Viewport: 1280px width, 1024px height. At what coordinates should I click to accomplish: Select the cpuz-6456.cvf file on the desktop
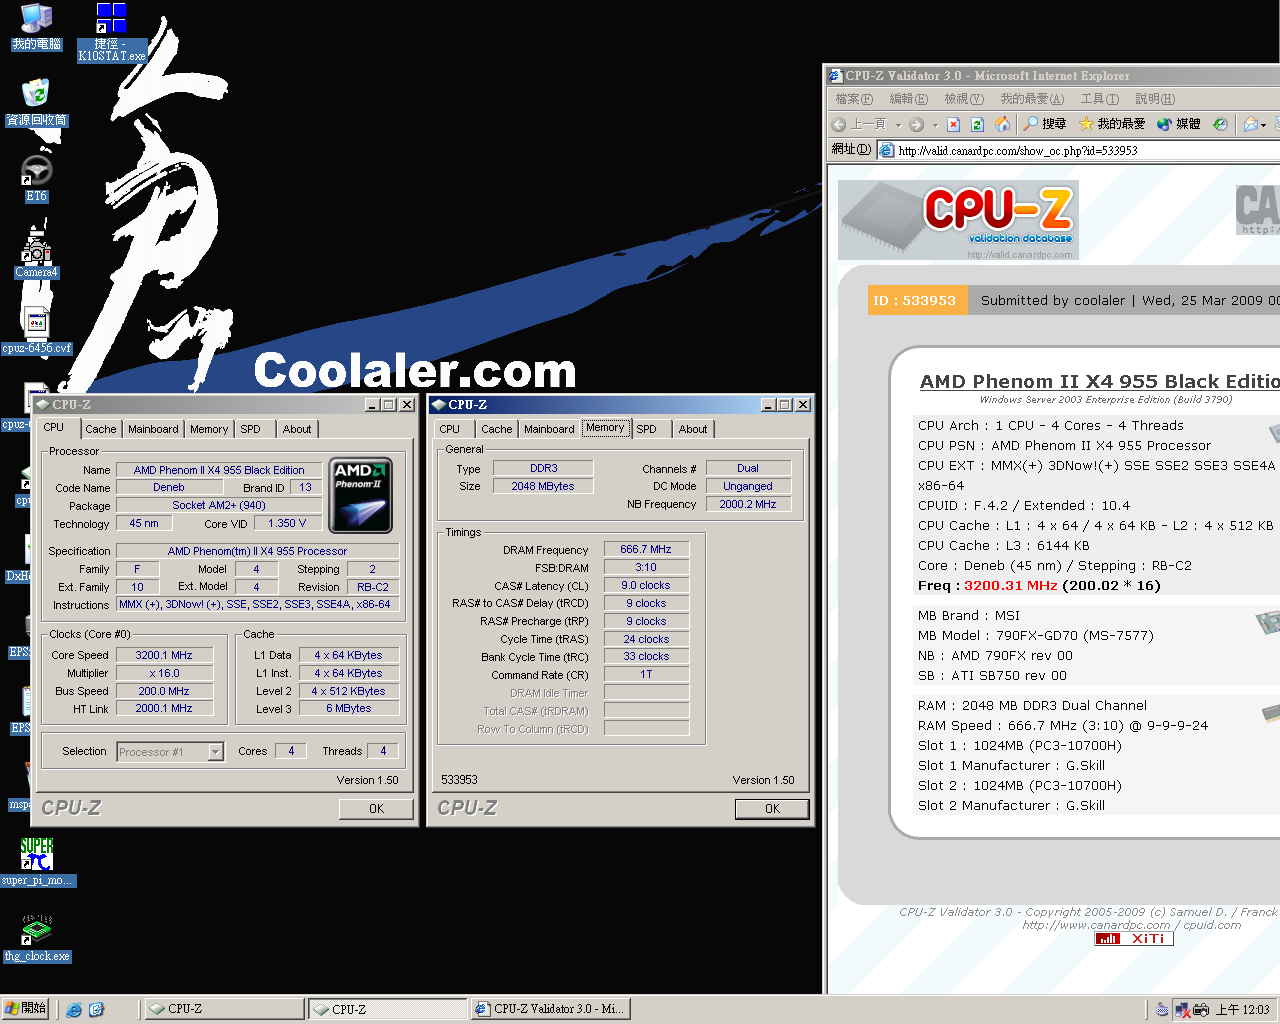36,331
